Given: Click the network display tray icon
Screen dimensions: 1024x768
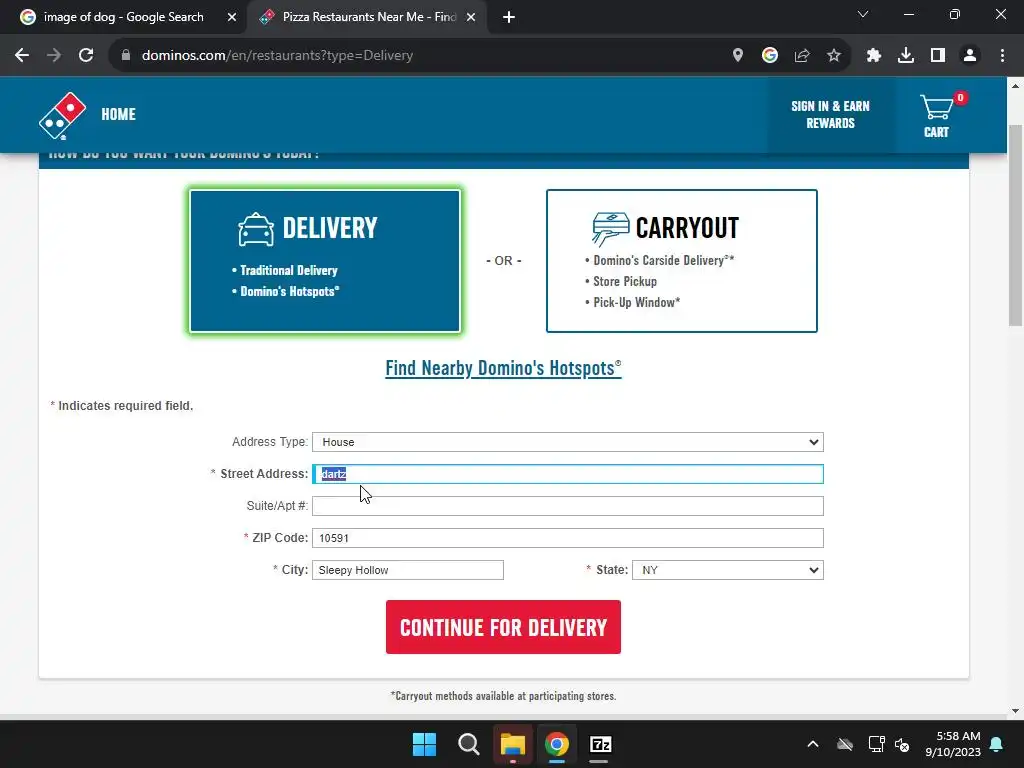Looking at the screenshot, I should (876, 744).
